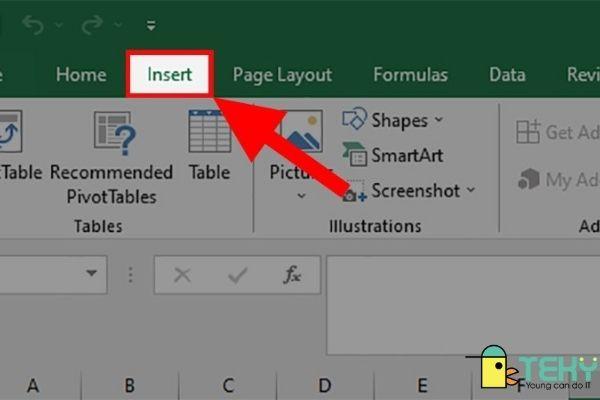
Task: Select column B header
Action: 130,385
